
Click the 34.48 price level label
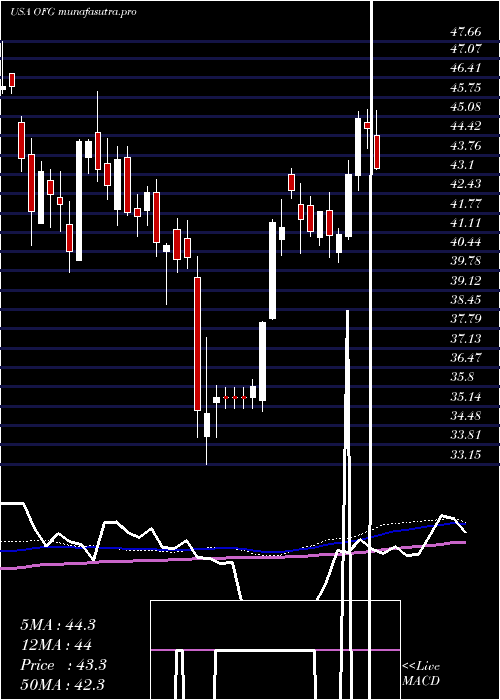coord(466,416)
